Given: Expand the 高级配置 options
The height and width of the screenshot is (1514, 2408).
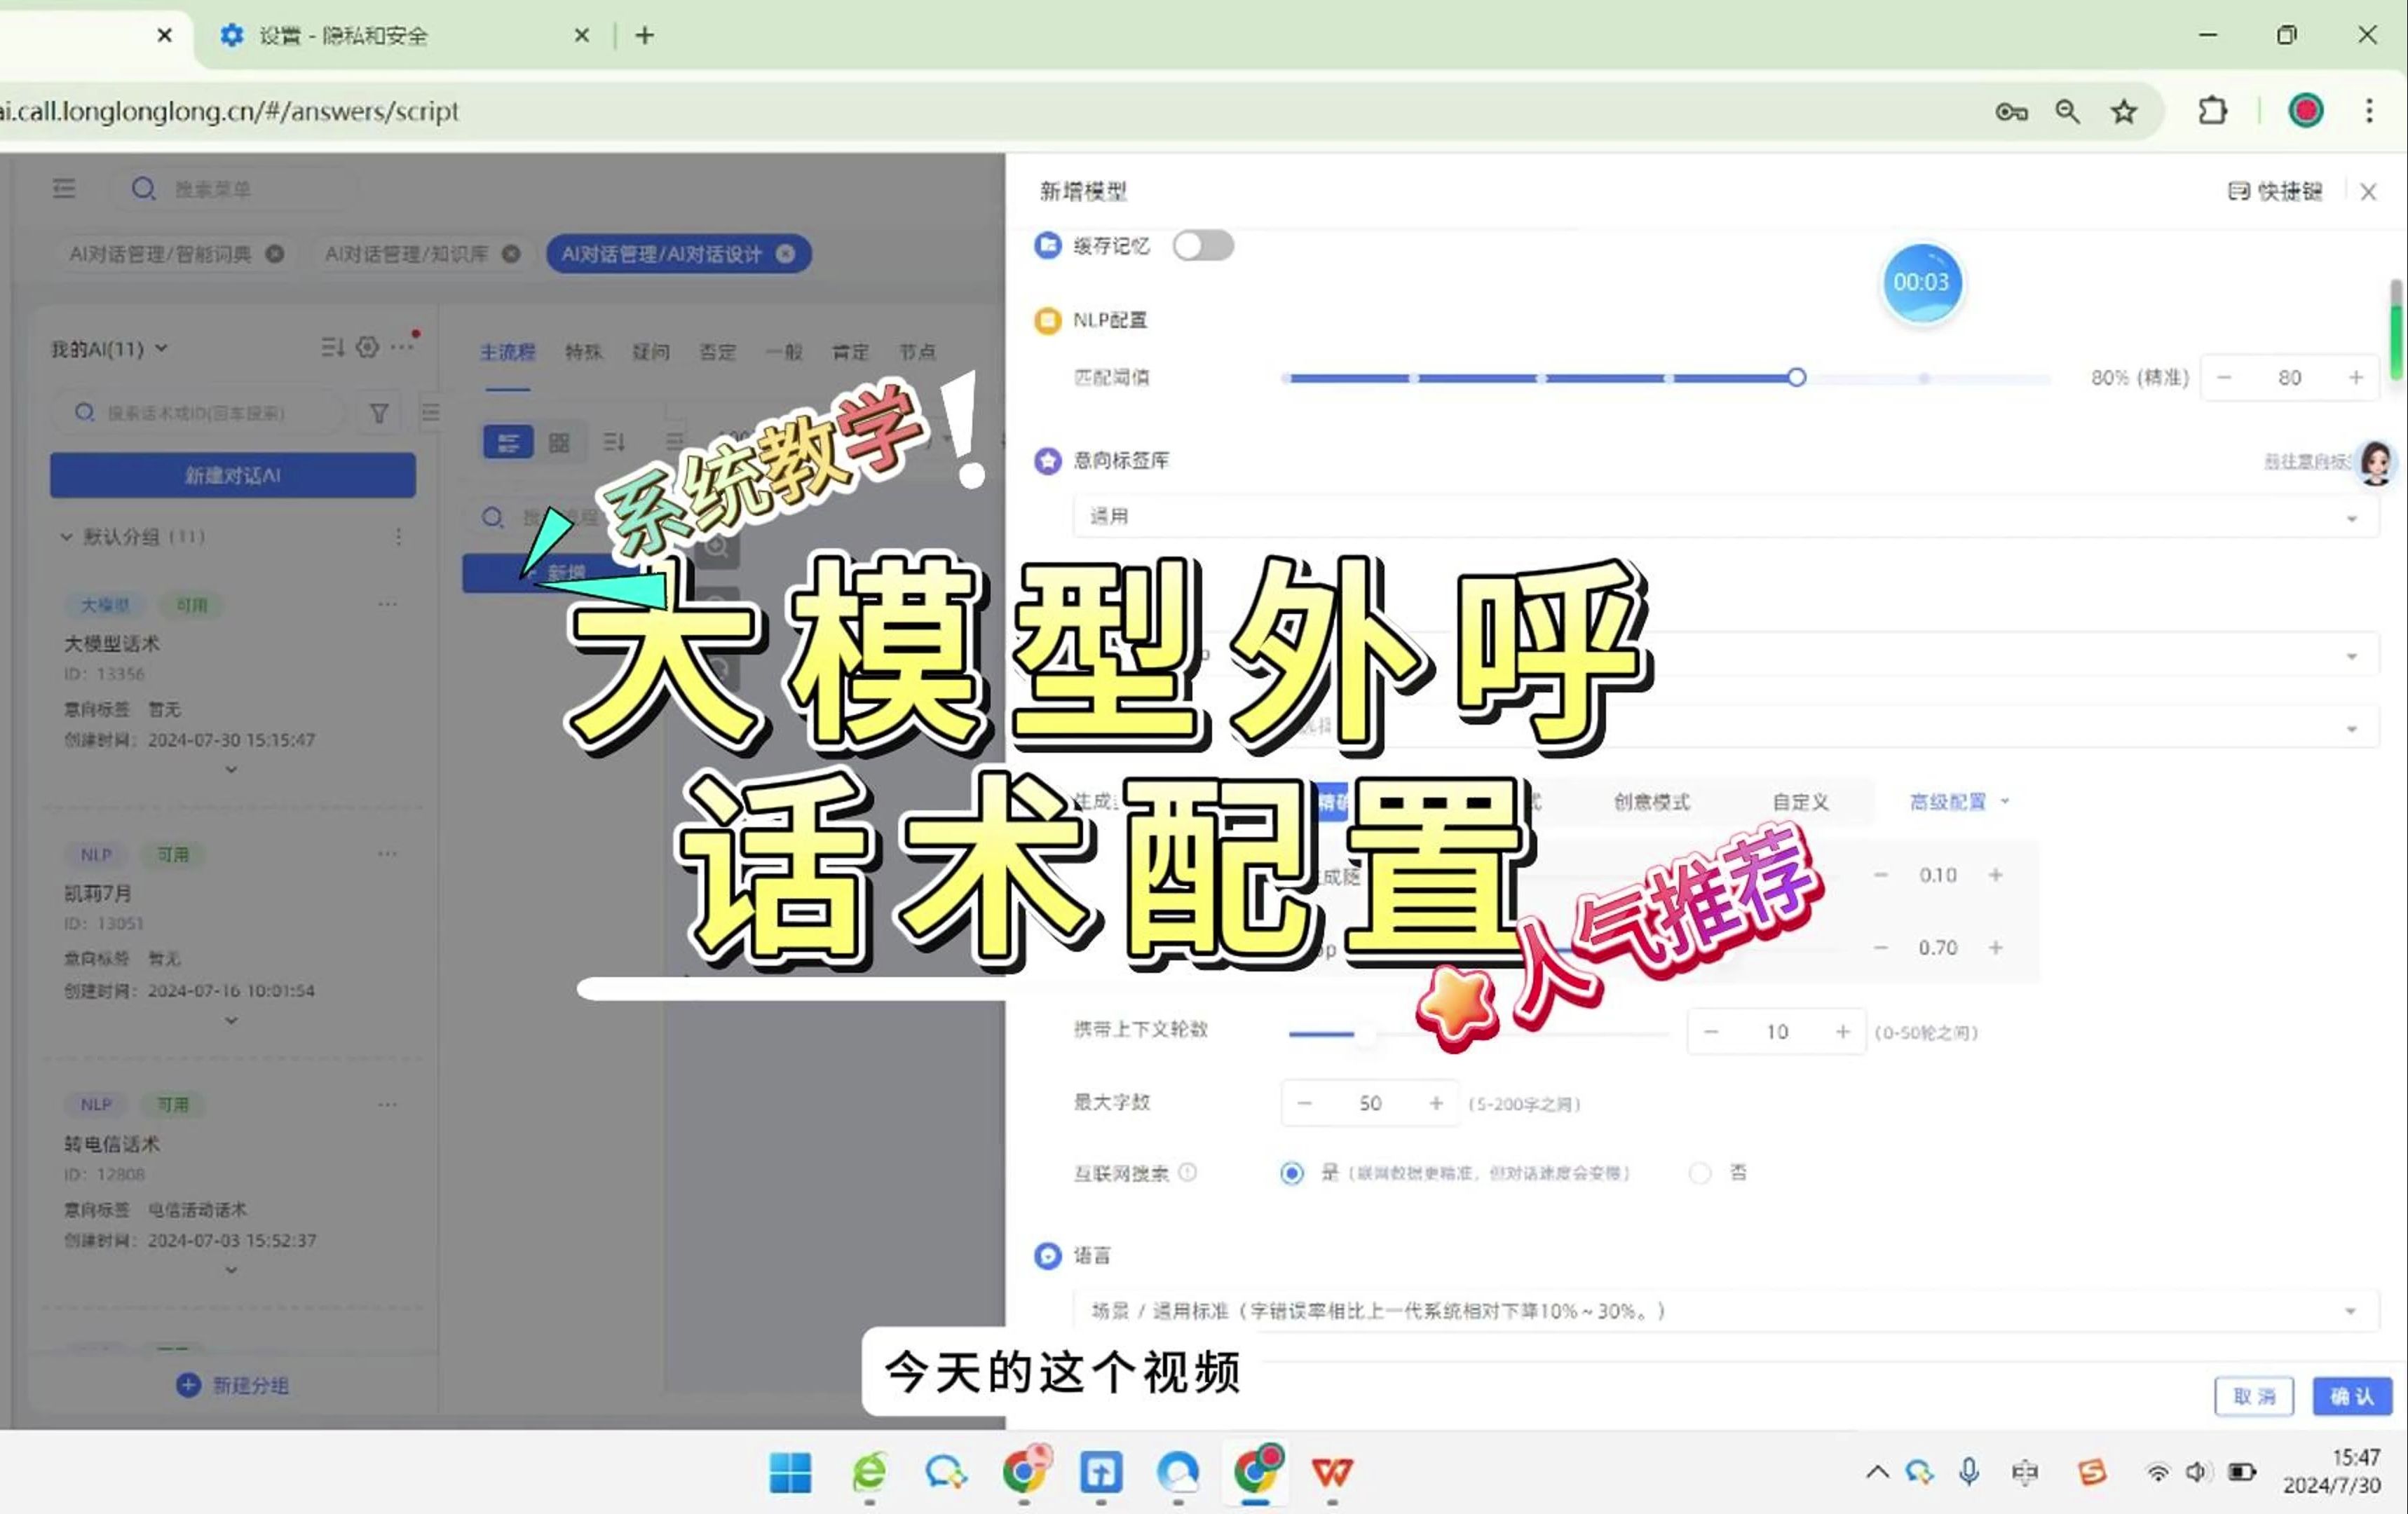Looking at the screenshot, I should click(1959, 801).
